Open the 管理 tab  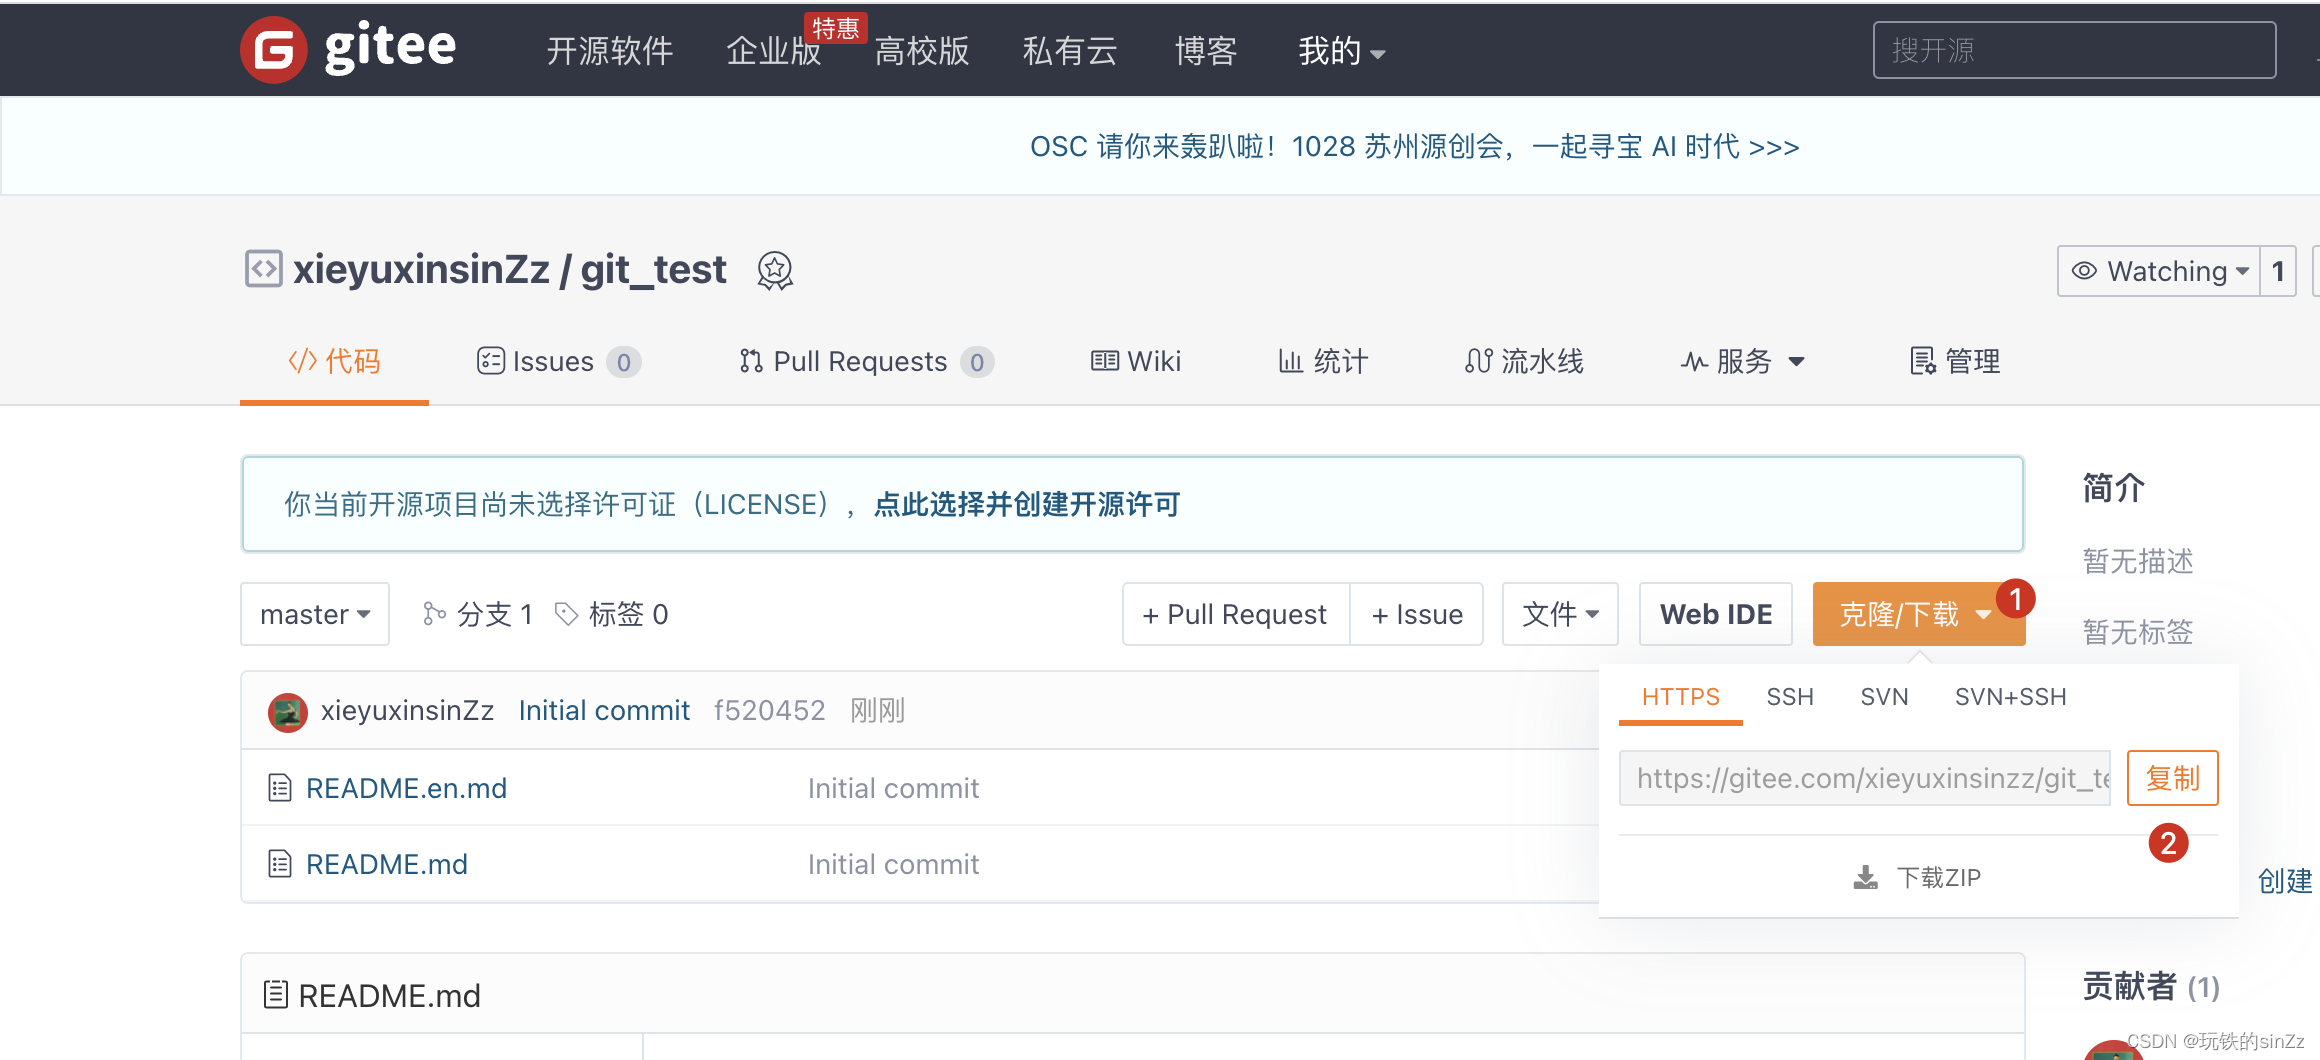coord(1955,361)
